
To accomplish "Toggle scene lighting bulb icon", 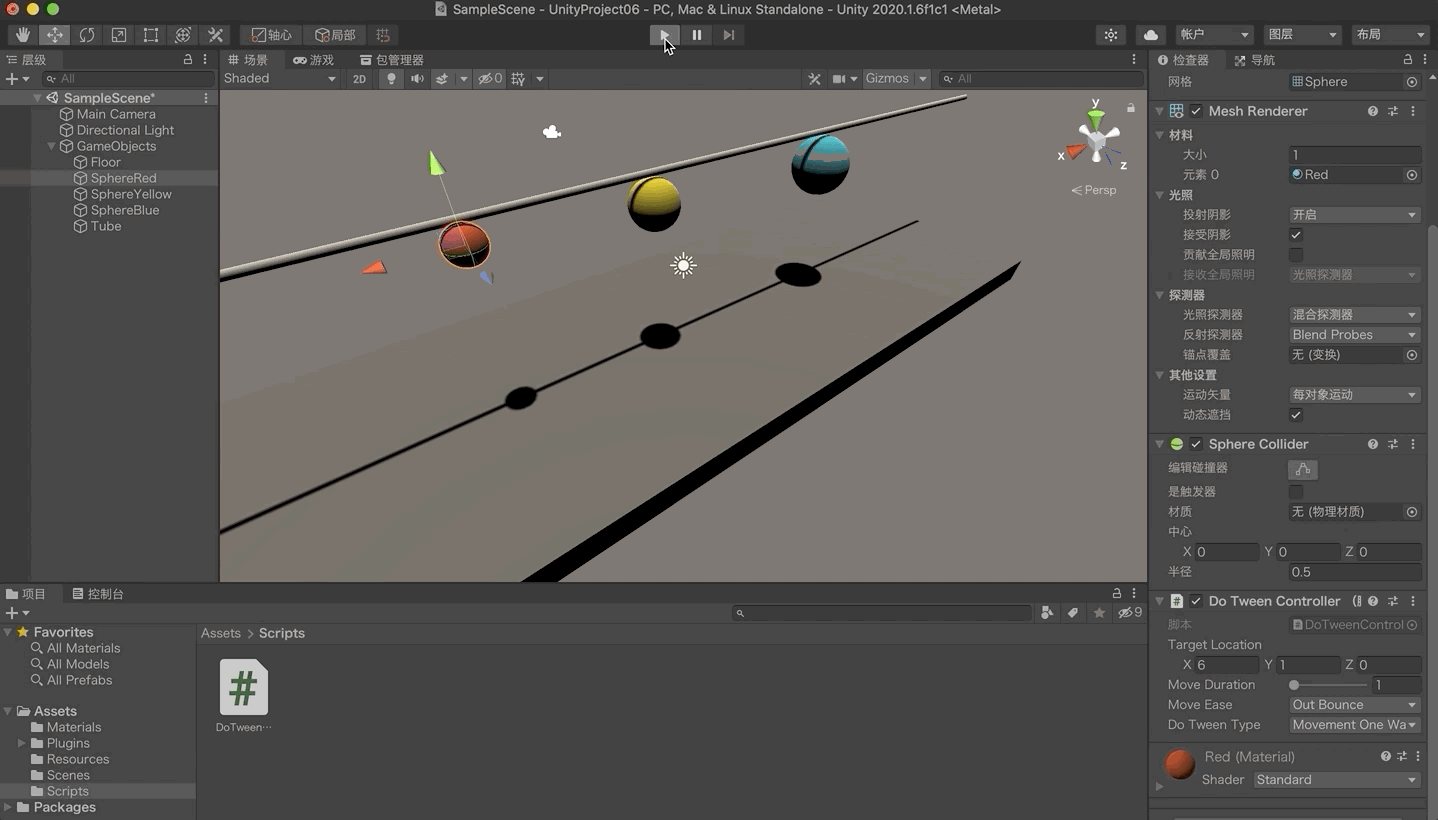I will tap(391, 79).
